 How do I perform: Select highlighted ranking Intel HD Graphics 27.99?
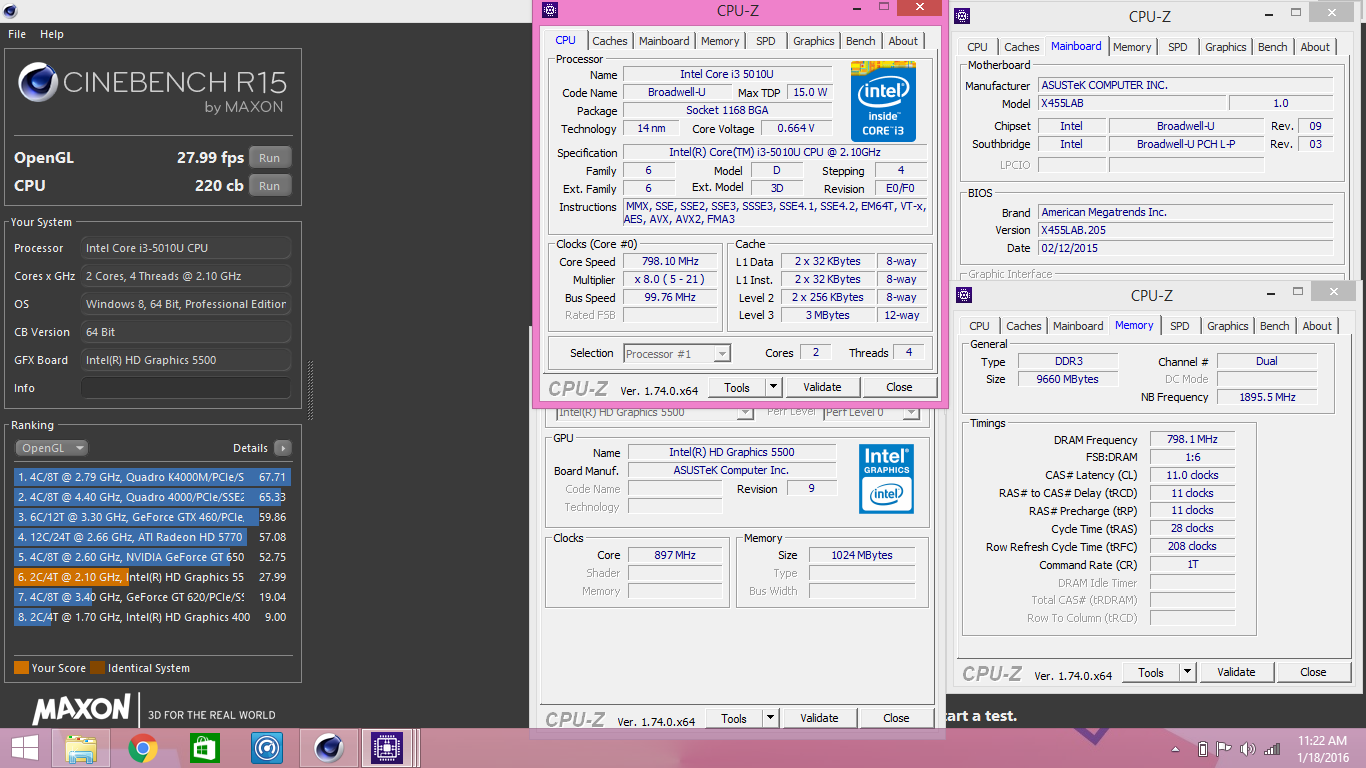pyautogui.click(x=151, y=577)
